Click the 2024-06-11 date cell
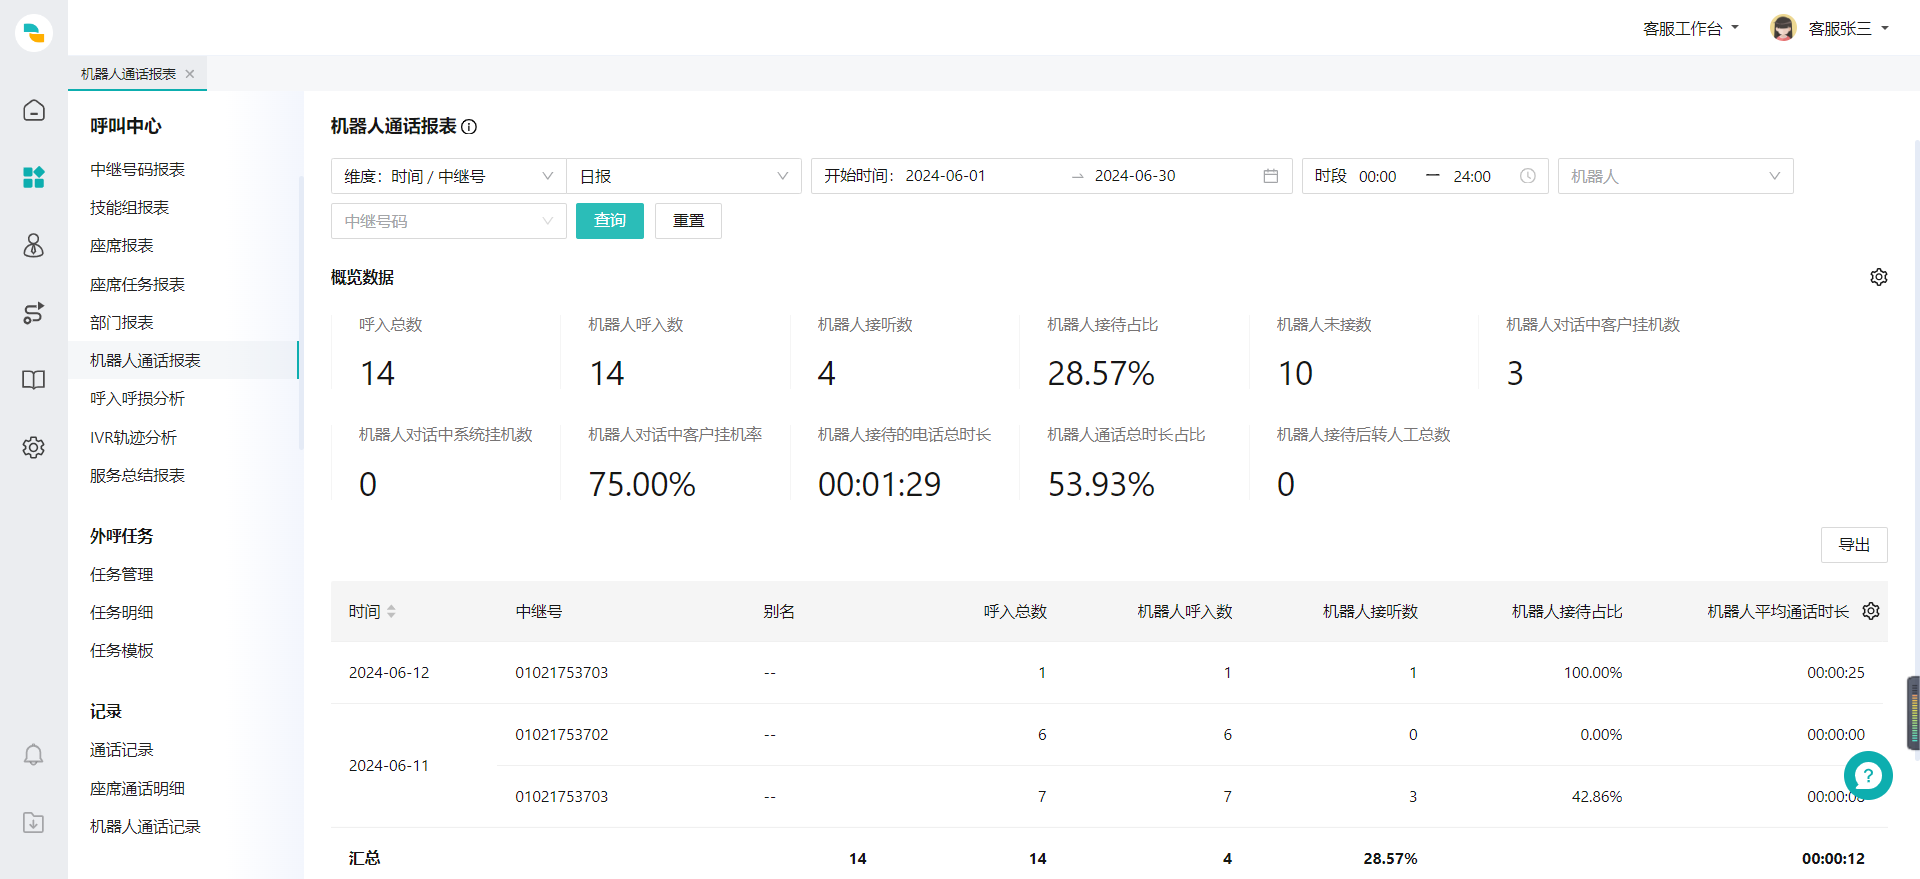 389,766
